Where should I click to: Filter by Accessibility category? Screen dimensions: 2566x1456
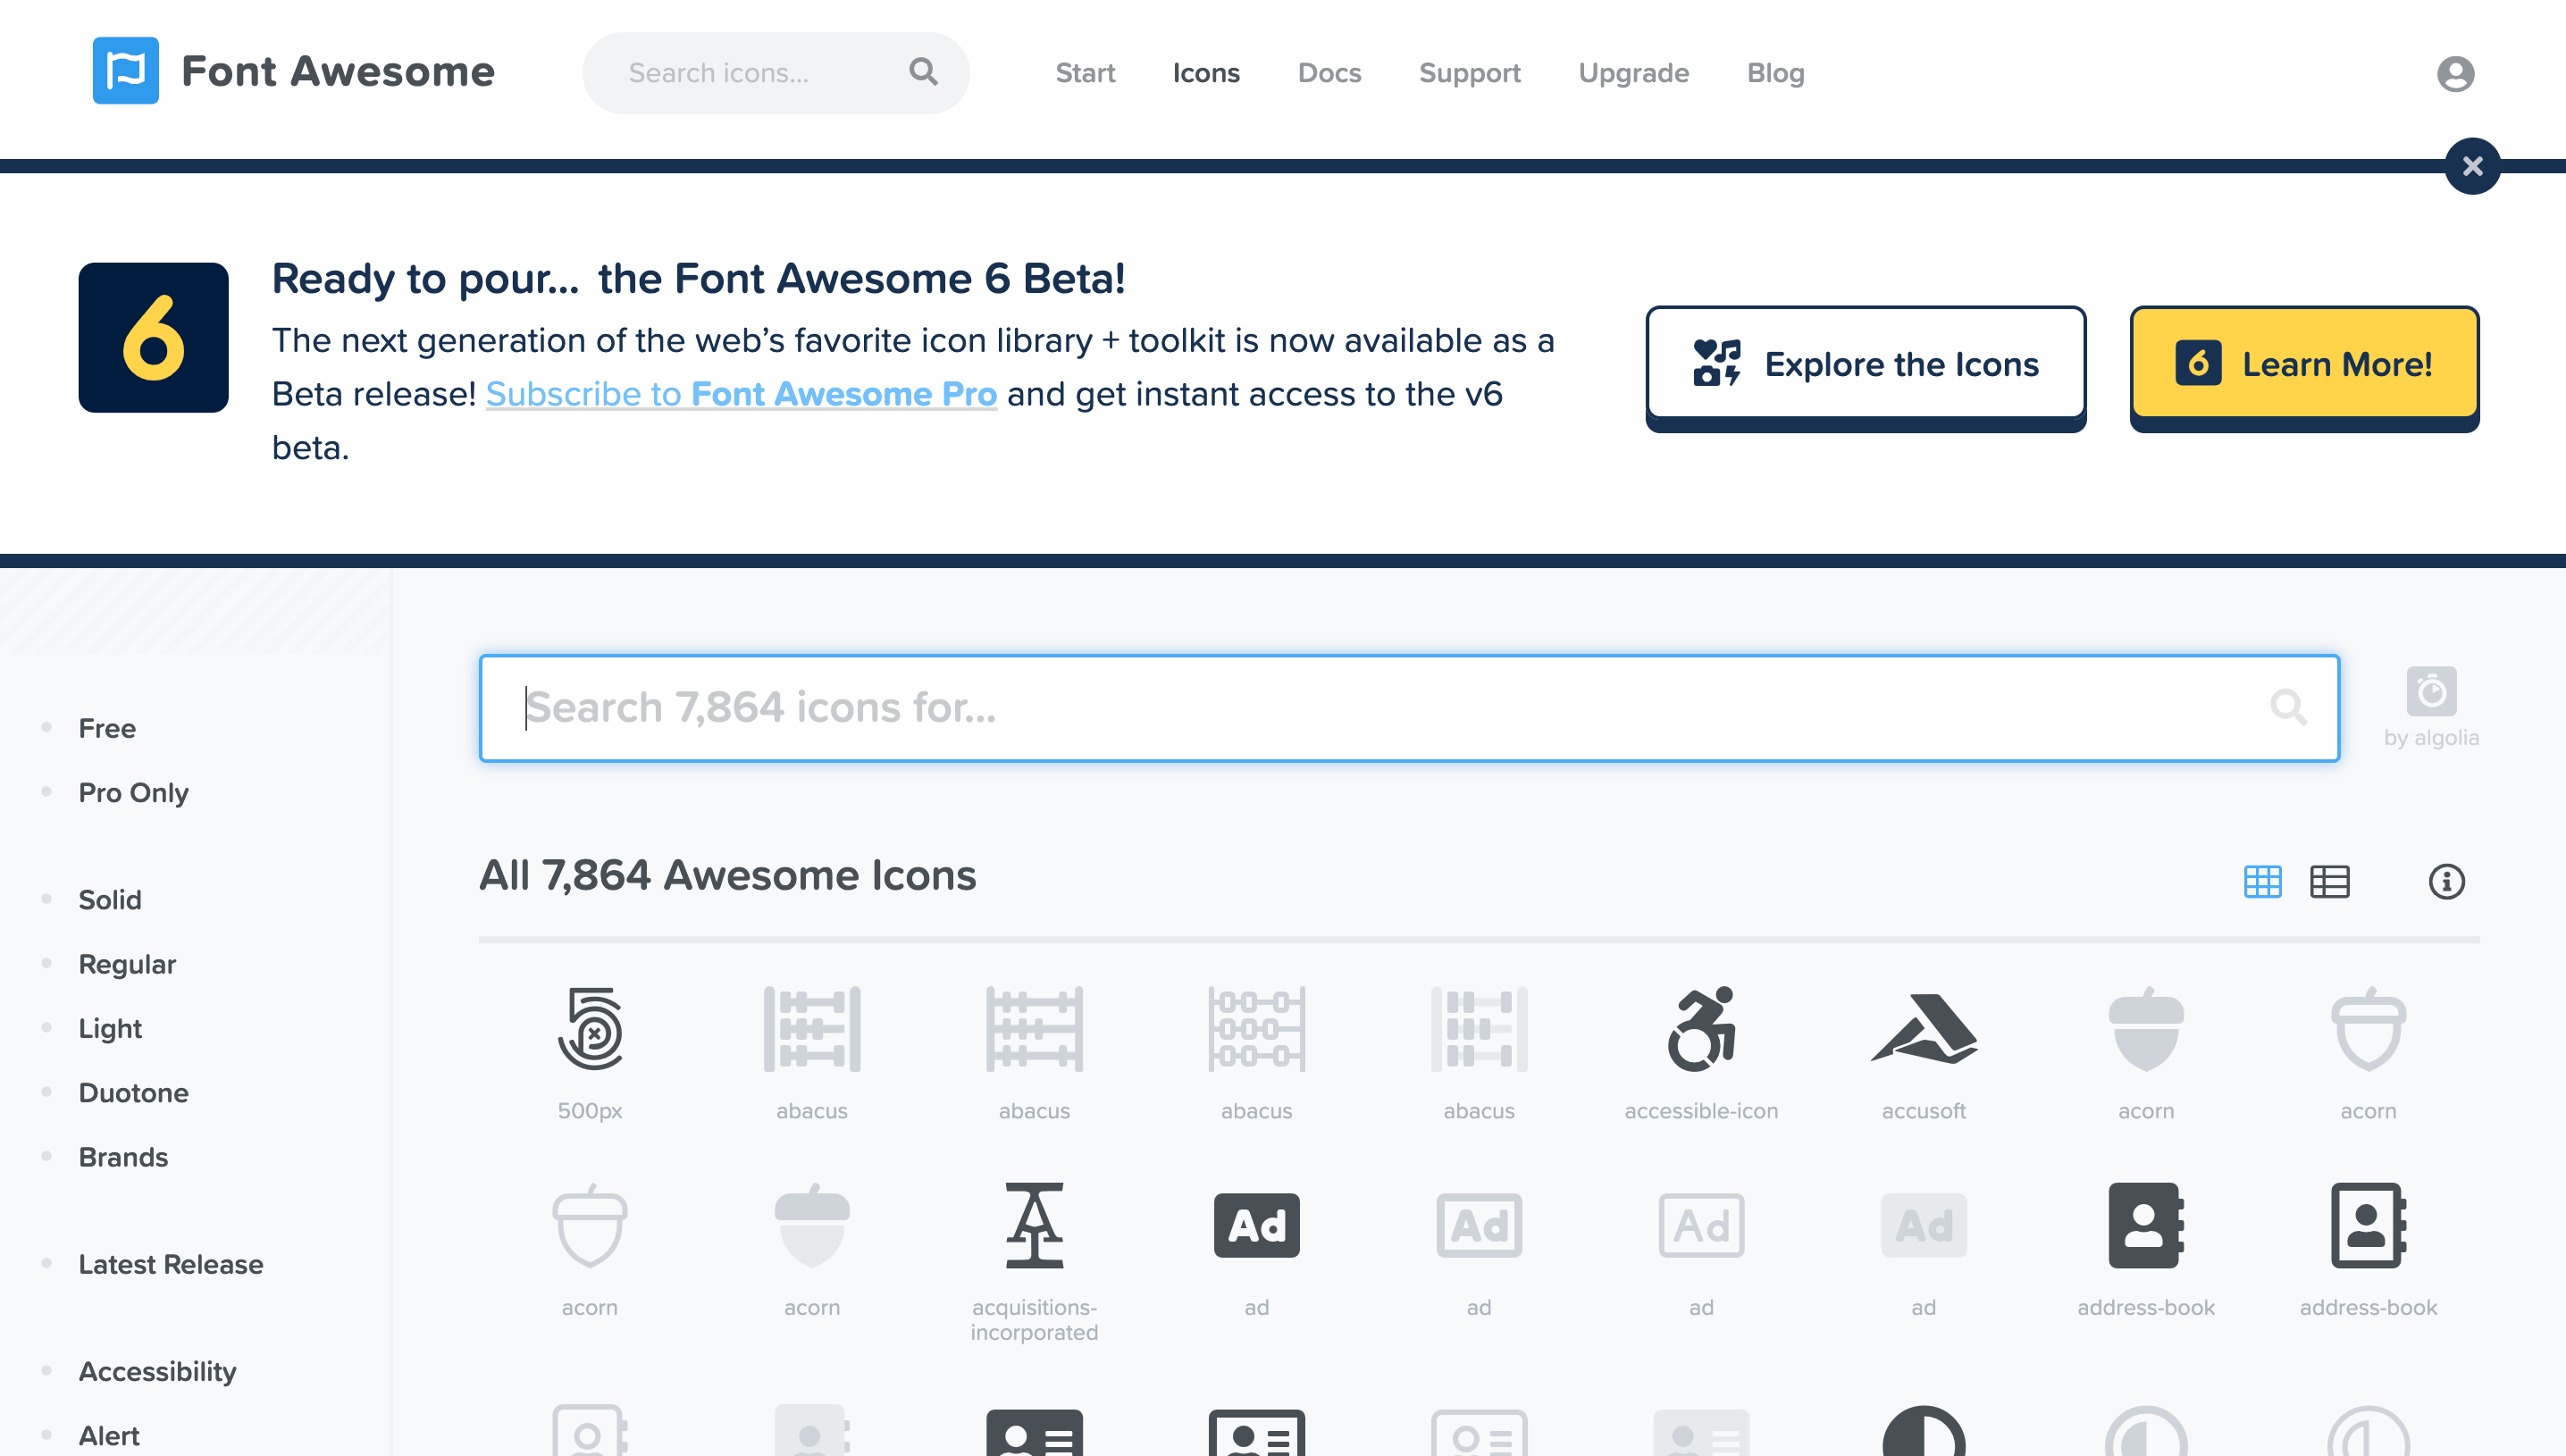coord(157,1371)
